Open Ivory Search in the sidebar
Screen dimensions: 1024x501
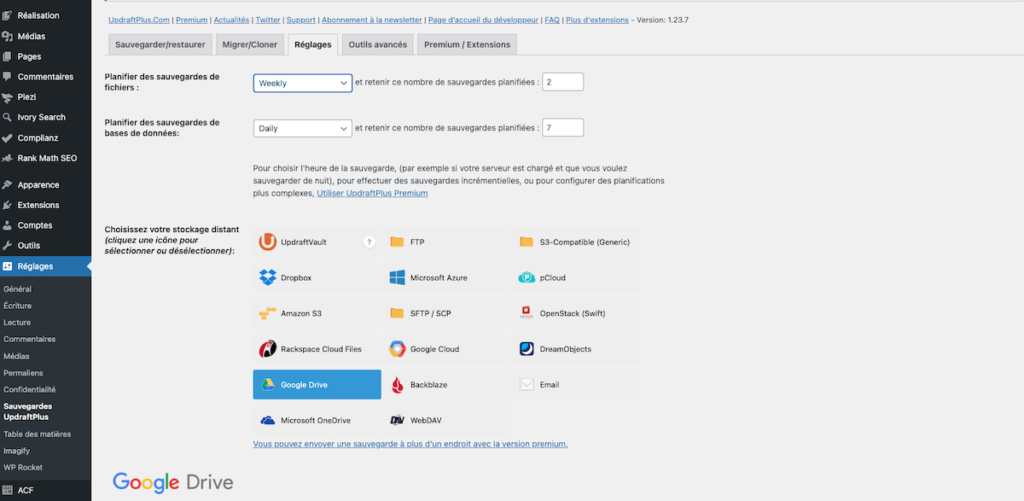pyautogui.click(x=41, y=117)
